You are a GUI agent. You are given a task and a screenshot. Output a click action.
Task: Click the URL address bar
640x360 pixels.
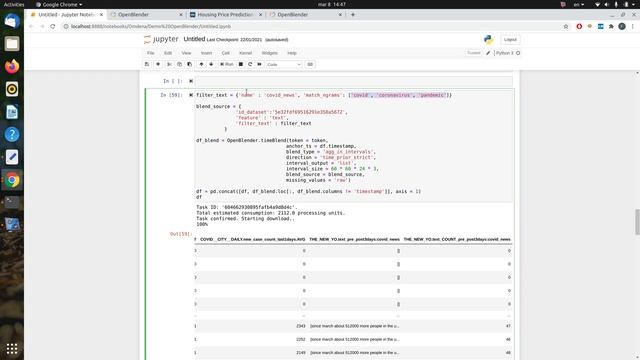(x=310, y=26)
